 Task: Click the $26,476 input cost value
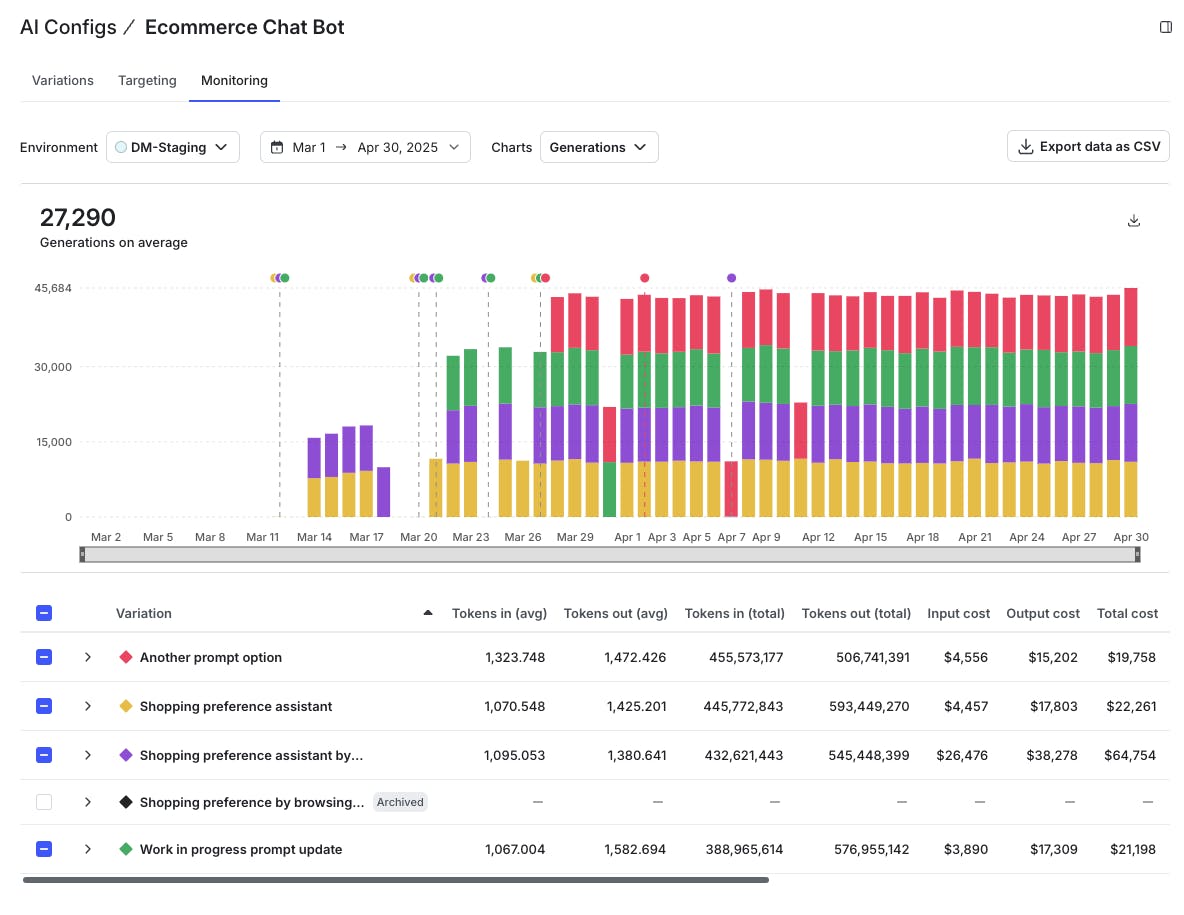pyautogui.click(x=962, y=755)
